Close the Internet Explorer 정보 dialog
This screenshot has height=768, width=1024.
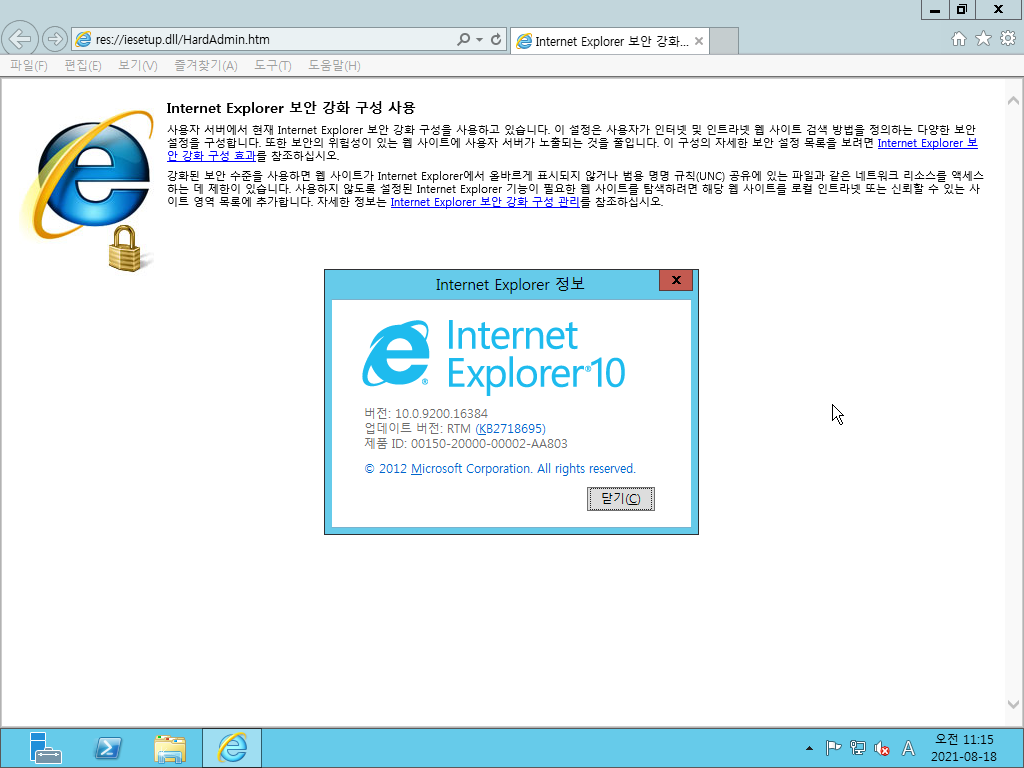tap(676, 280)
